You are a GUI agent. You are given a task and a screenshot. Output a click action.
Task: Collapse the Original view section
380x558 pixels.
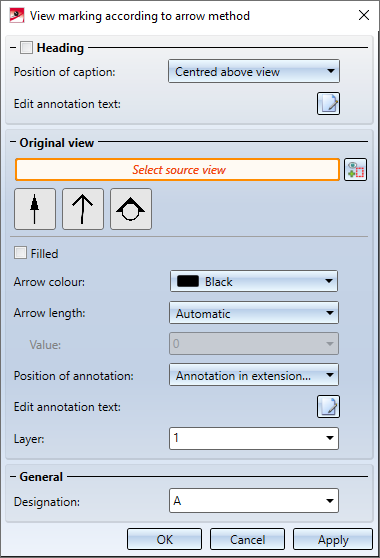coord(13,142)
